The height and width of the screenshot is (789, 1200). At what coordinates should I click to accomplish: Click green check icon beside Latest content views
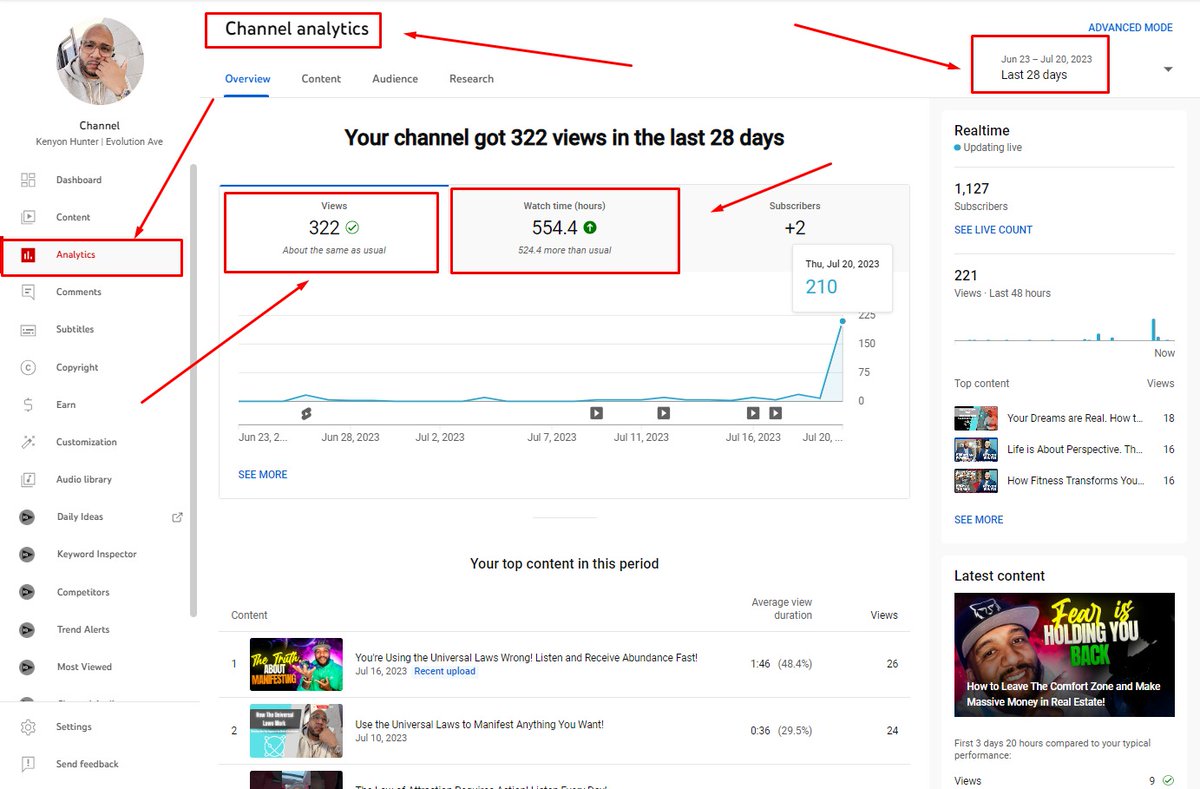tap(1168, 781)
